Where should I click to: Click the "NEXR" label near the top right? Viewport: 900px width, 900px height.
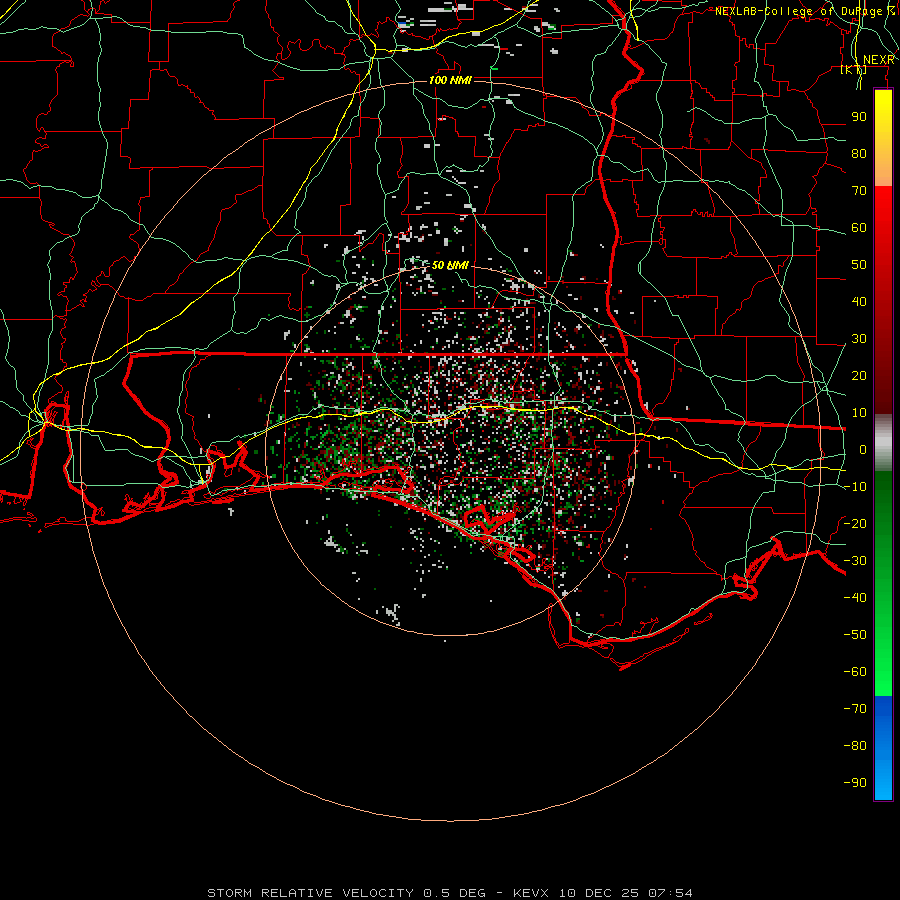click(x=879, y=60)
